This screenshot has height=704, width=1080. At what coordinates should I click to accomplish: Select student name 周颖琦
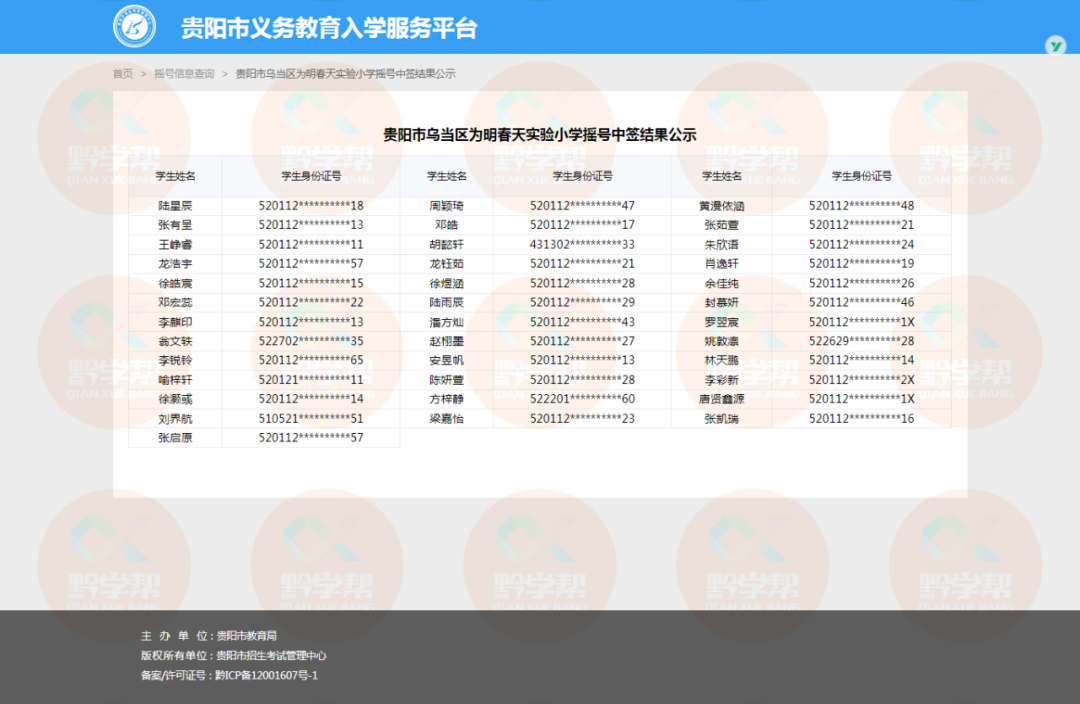point(446,205)
